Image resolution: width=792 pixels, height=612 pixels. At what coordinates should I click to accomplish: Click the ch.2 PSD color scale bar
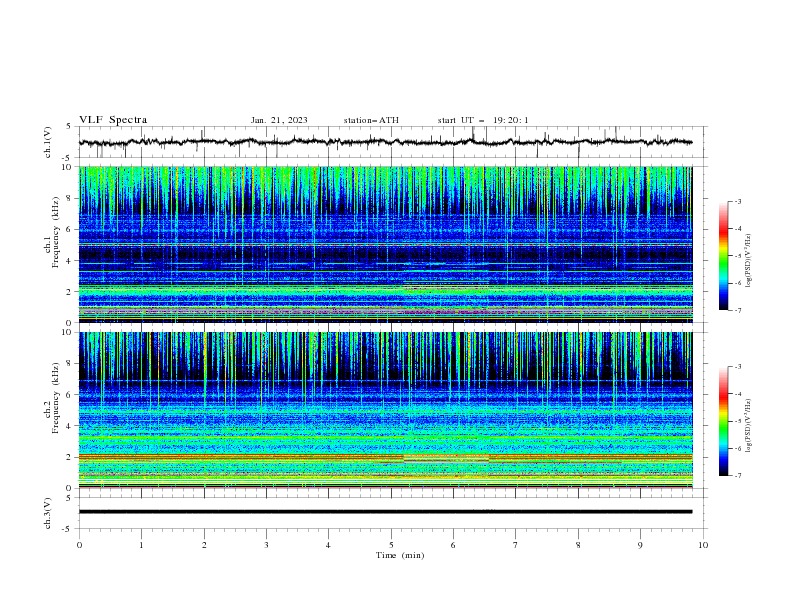click(x=724, y=421)
